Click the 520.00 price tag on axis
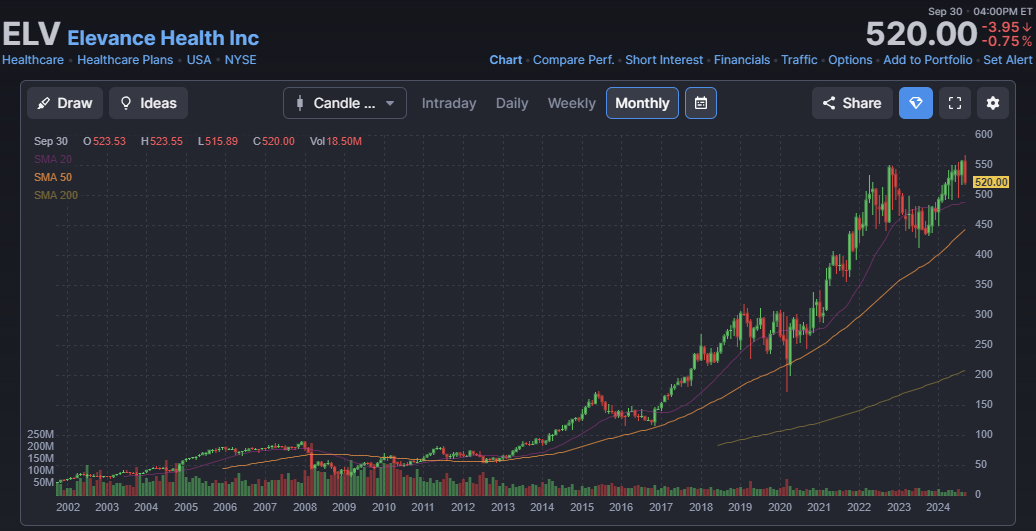The width and height of the screenshot is (1036, 531). coord(991,182)
